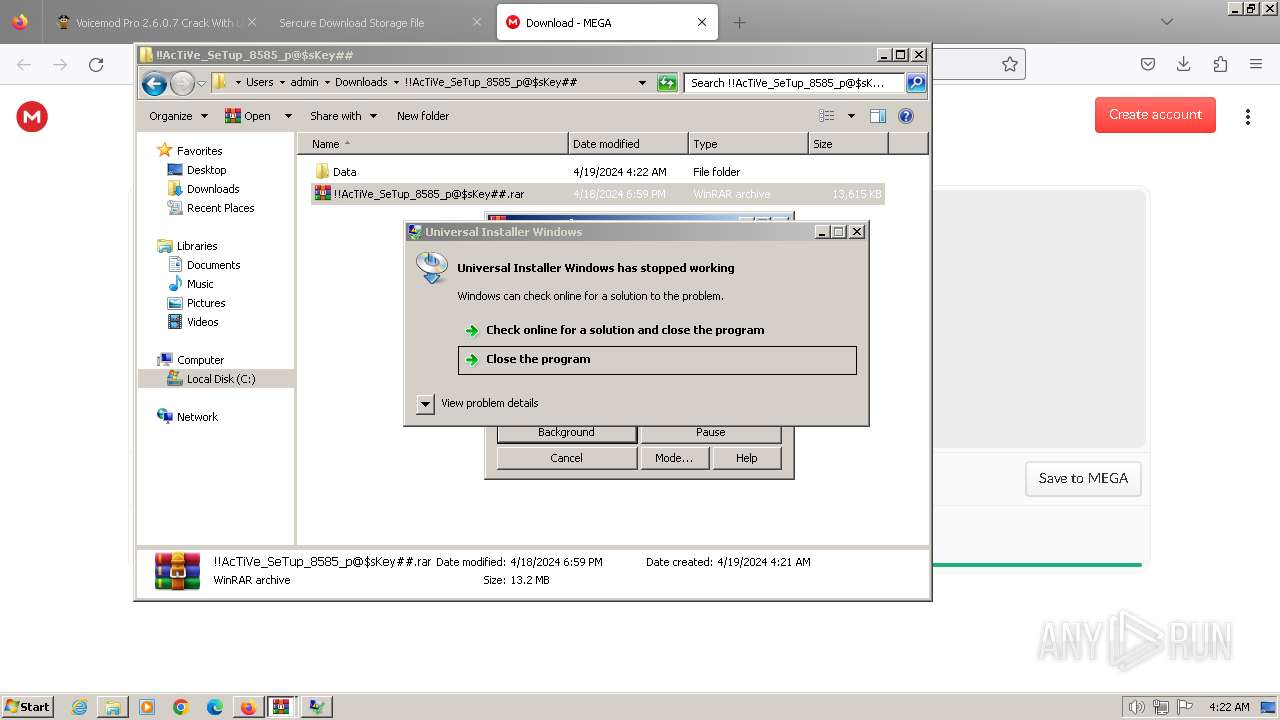The image size is (1280, 720).
Task: Click the Explorer back navigation button
Action: (x=154, y=83)
